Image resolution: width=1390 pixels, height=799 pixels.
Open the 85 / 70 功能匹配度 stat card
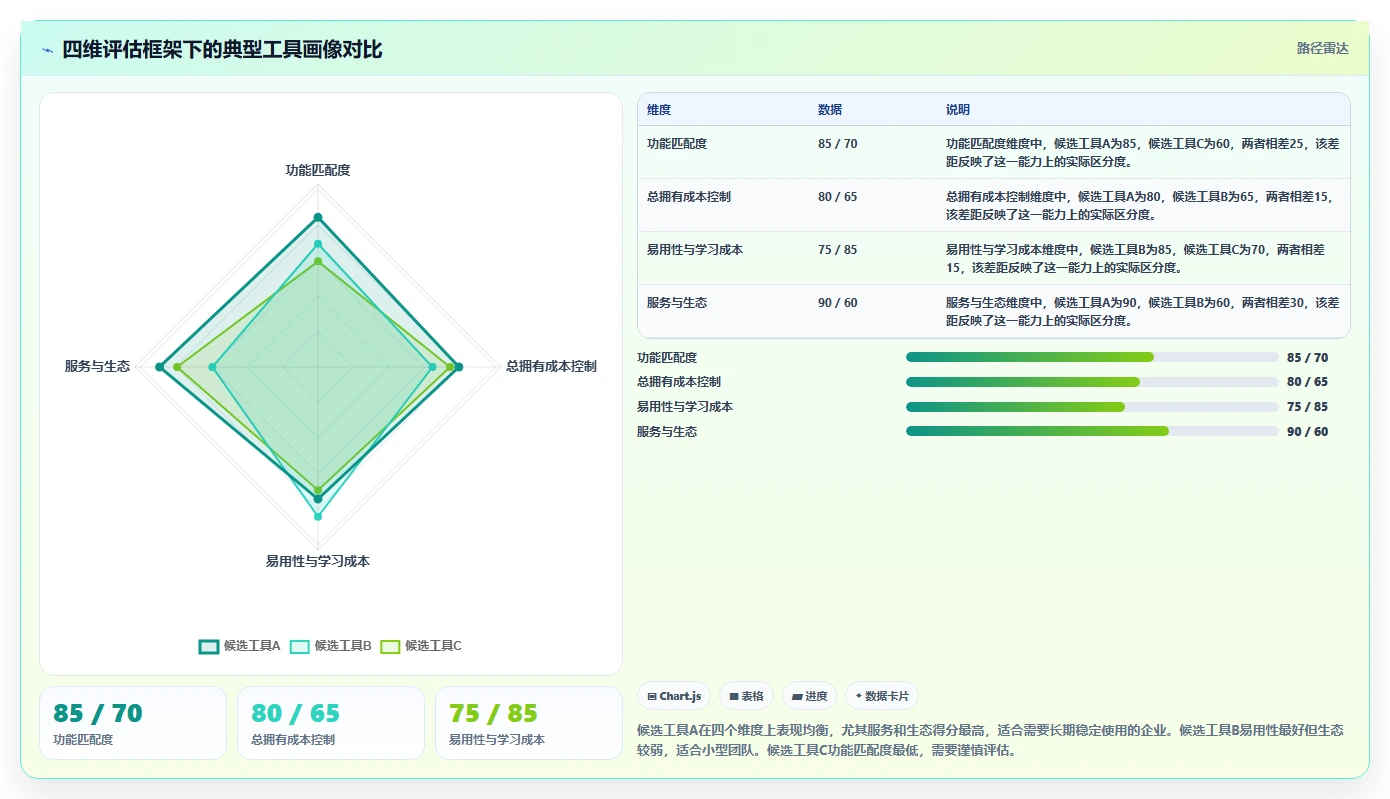point(133,723)
